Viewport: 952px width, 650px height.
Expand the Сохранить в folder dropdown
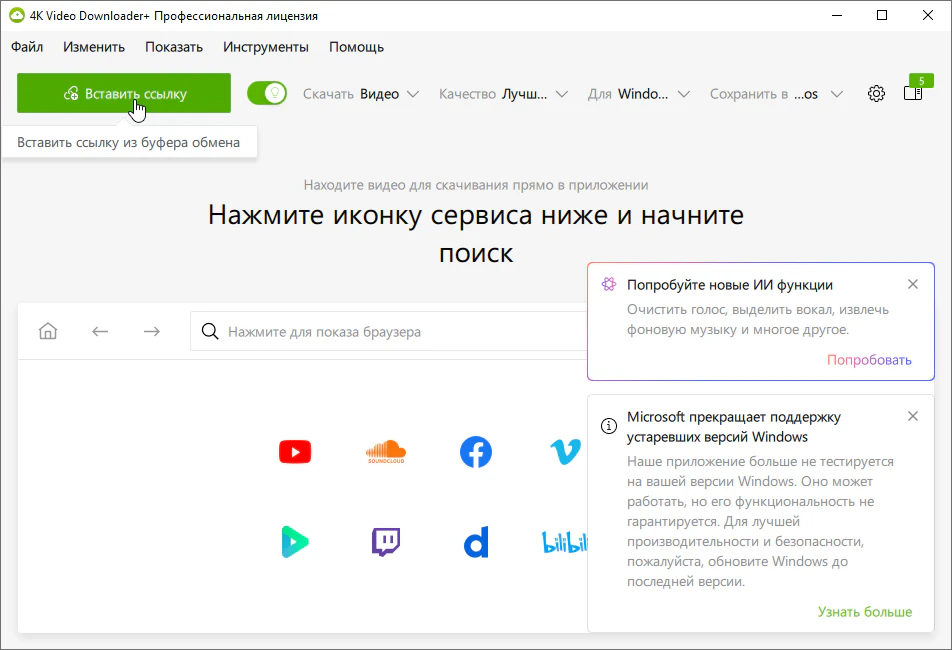[776, 94]
